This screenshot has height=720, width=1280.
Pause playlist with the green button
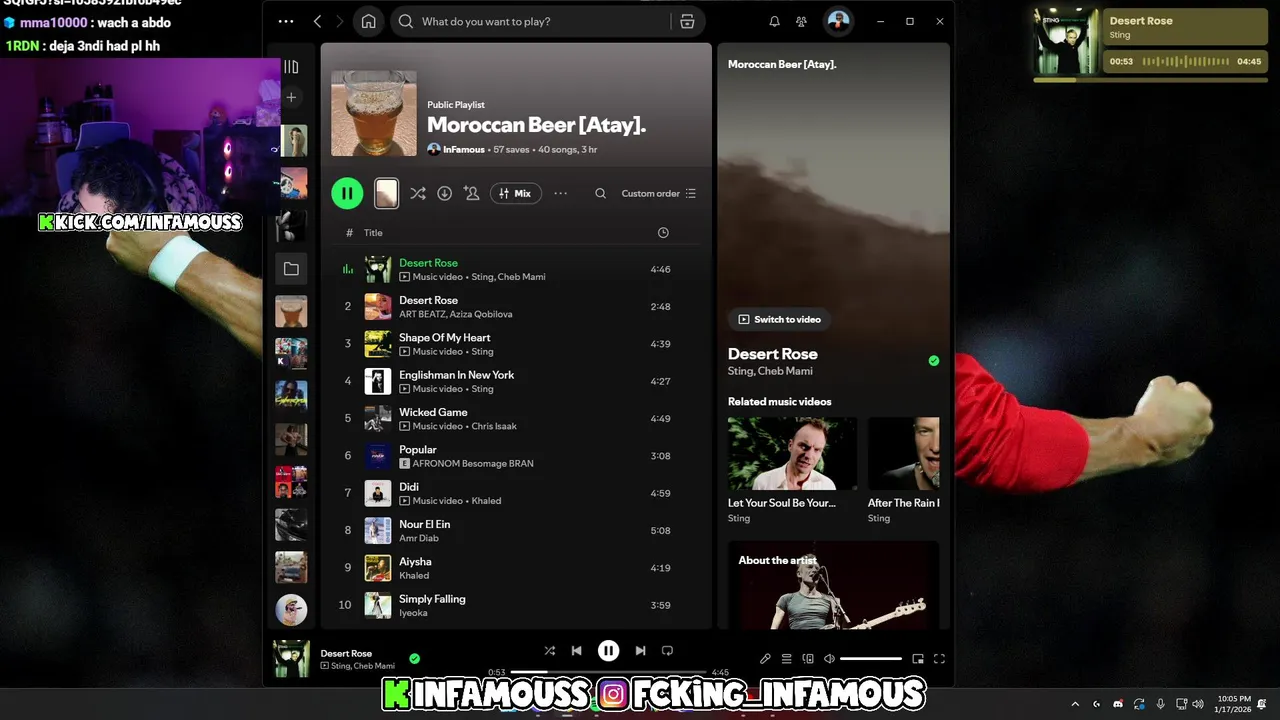tap(347, 193)
